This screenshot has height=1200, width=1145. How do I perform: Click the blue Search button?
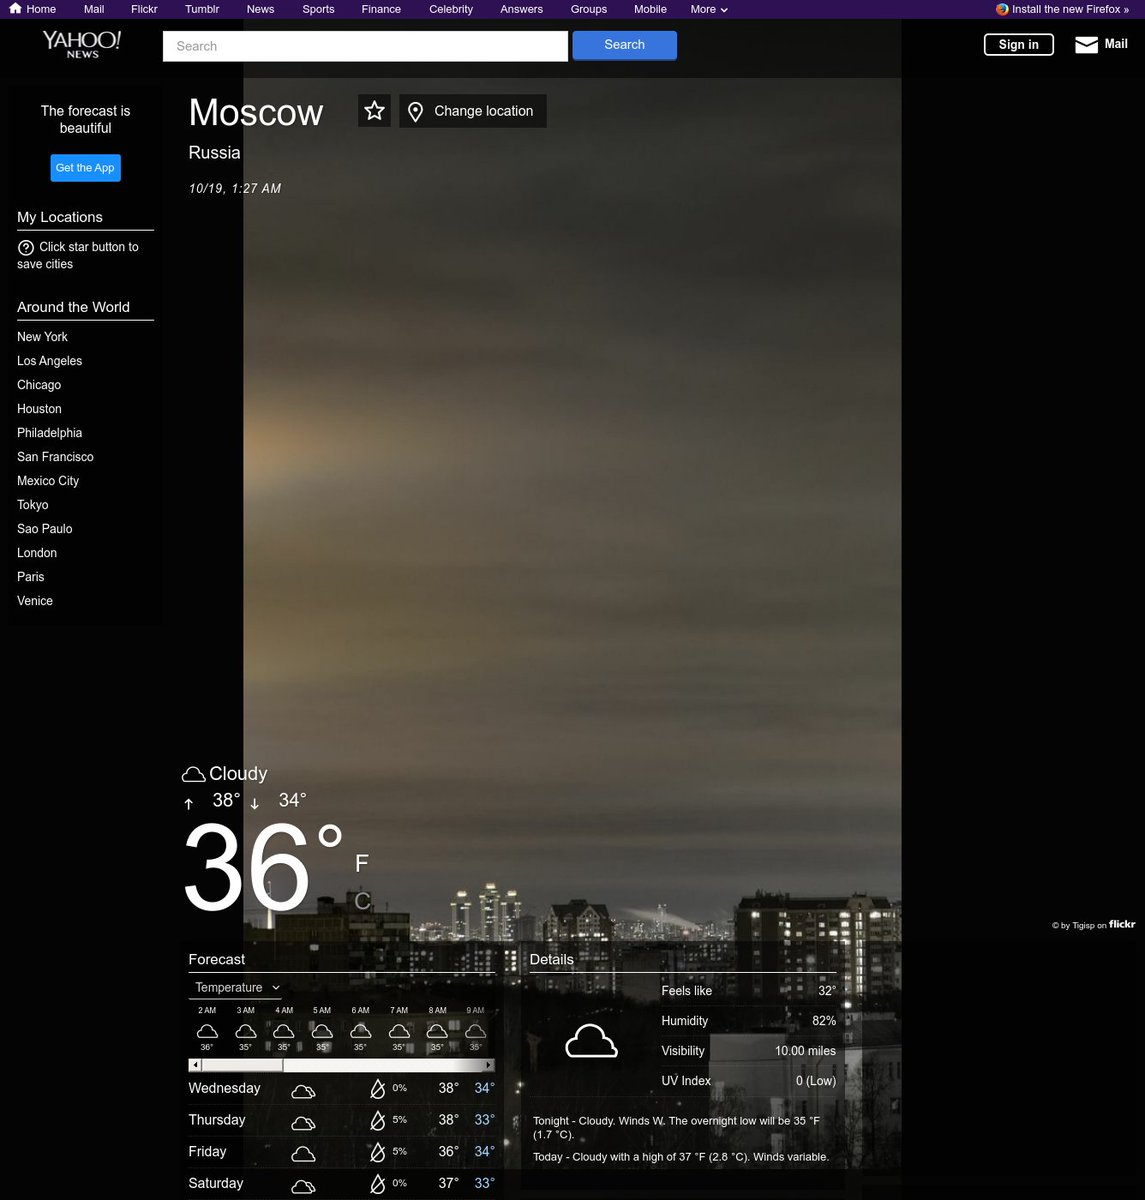pos(625,45)
